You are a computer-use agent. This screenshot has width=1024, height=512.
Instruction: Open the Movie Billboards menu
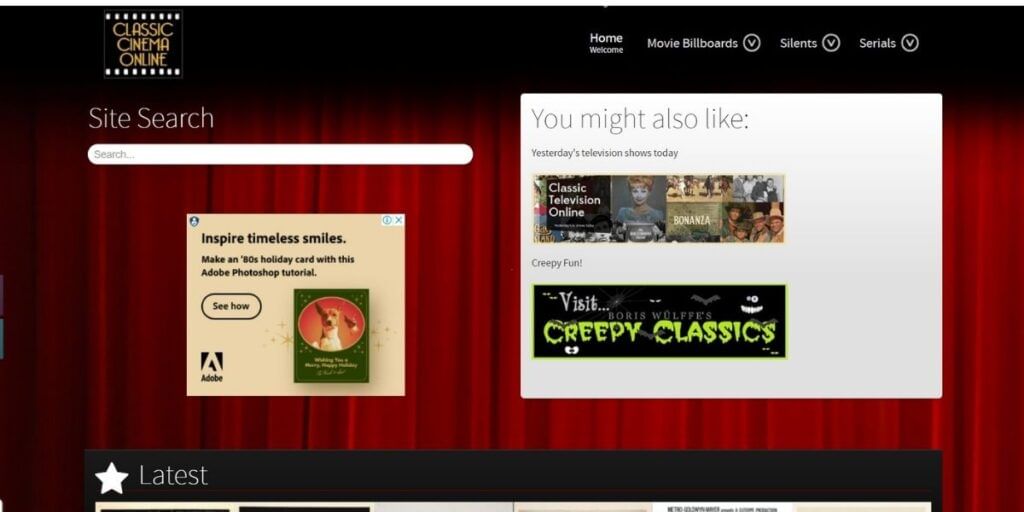point(692,43)
